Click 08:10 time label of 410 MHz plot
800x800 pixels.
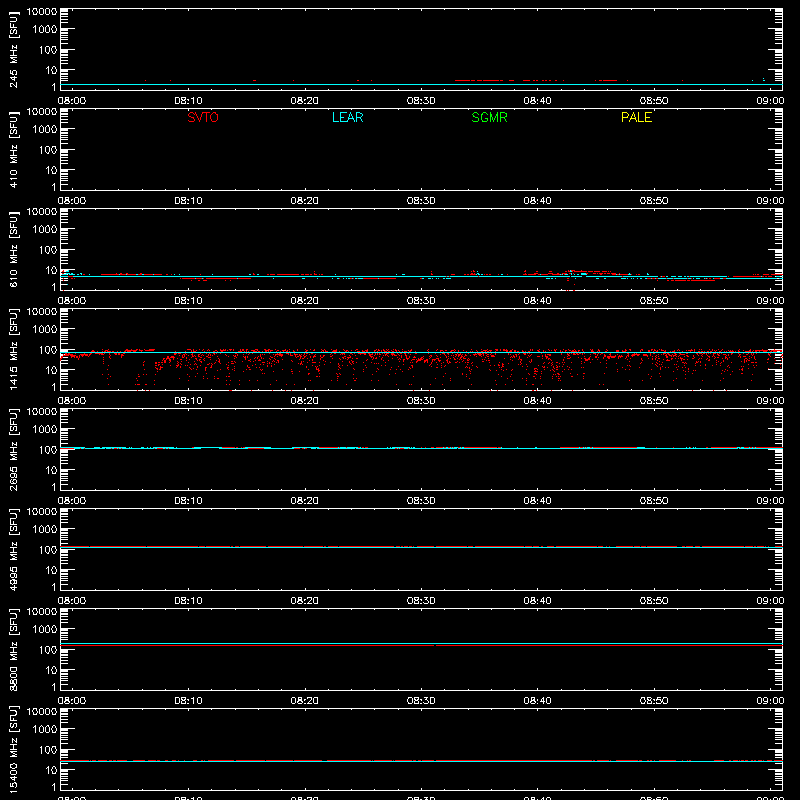(188, 201)
